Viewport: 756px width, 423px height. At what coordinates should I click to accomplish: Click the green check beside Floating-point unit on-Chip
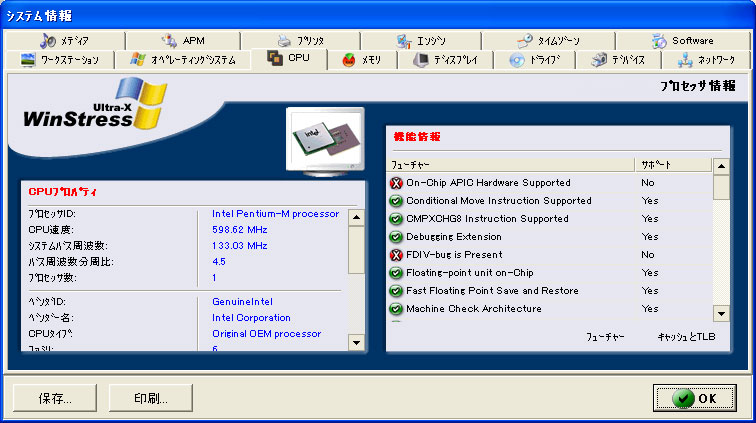(397, 273)
